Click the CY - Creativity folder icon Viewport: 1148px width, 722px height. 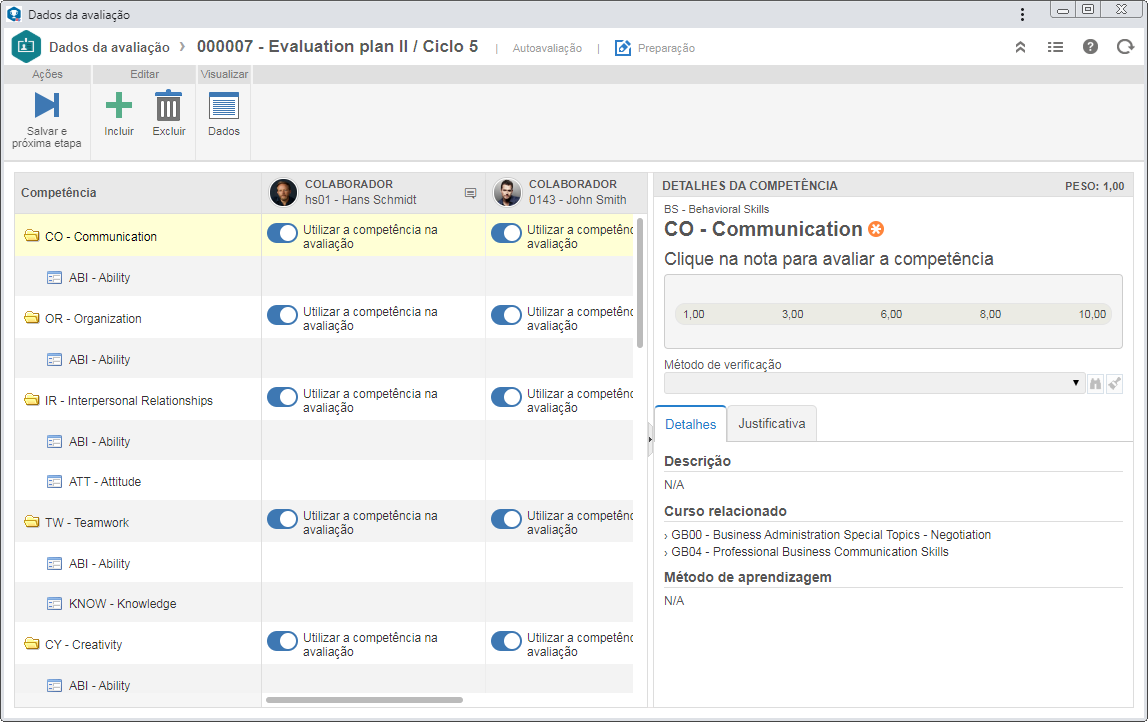[x=31, y=644]
